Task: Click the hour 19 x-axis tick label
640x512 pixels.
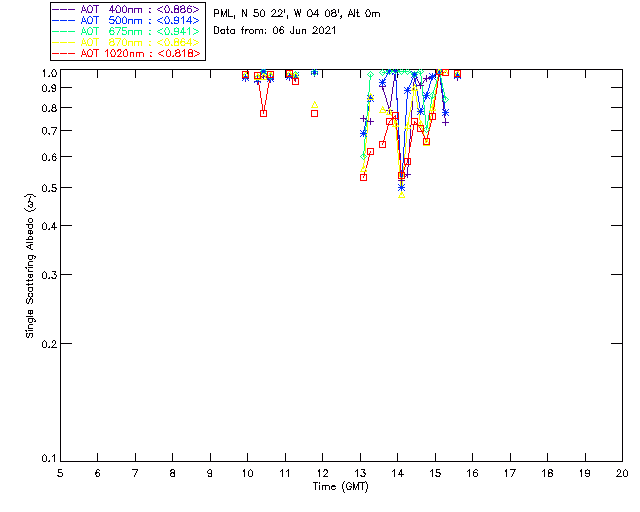Action: point(585,473)
